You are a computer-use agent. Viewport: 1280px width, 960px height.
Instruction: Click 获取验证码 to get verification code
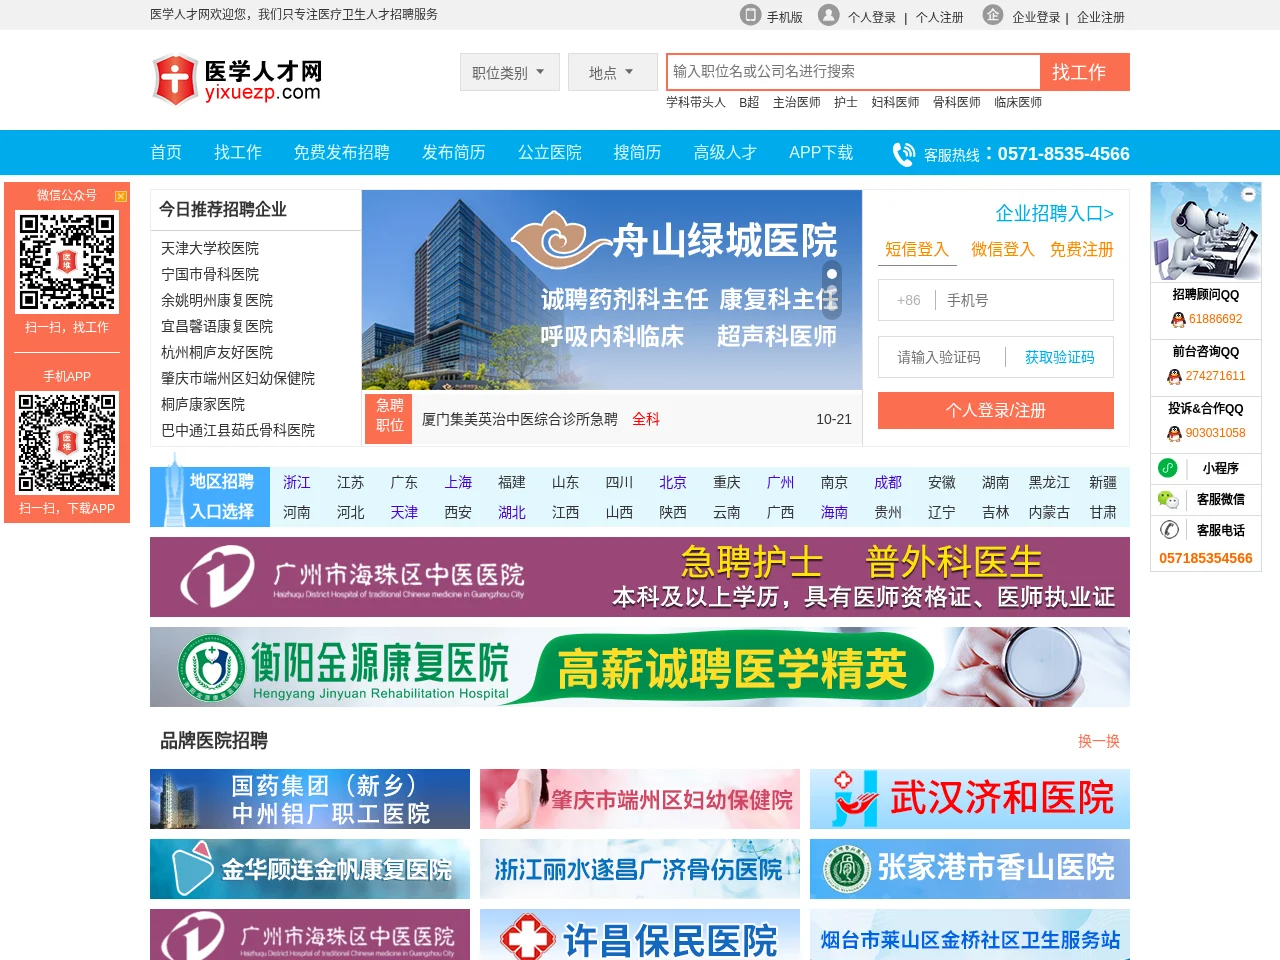1060,357
